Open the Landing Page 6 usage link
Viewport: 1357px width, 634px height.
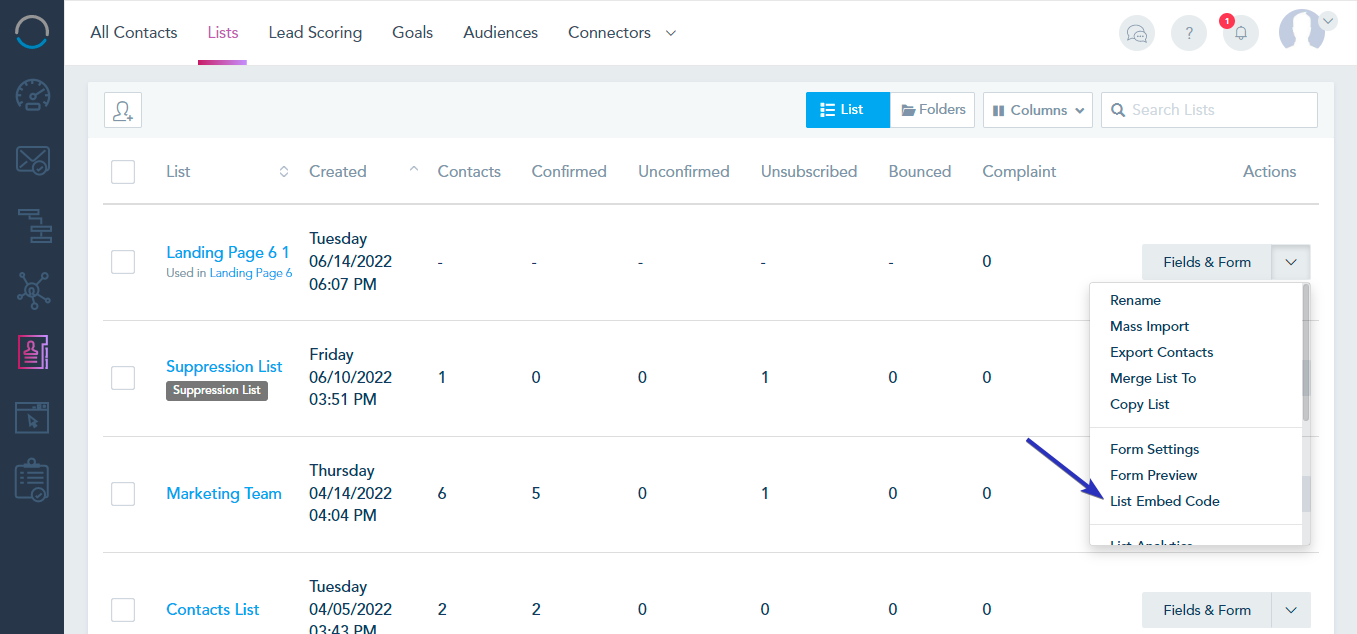coord(251,273)
